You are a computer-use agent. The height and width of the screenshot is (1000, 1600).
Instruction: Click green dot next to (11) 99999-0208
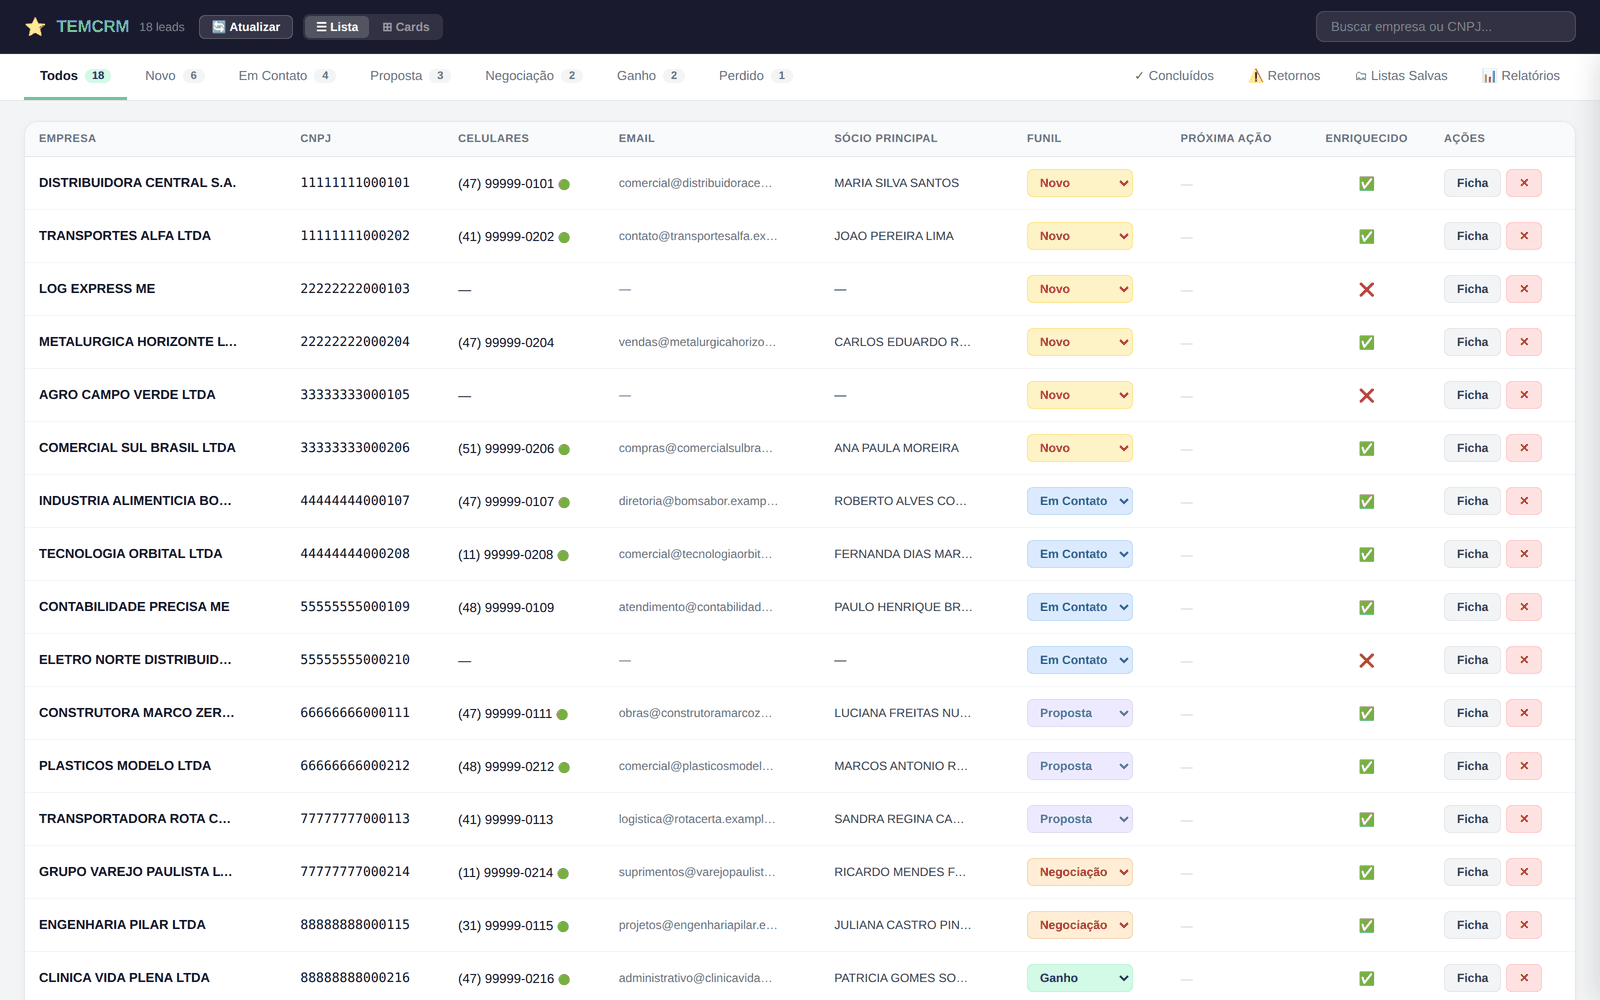tap(563, 555)
